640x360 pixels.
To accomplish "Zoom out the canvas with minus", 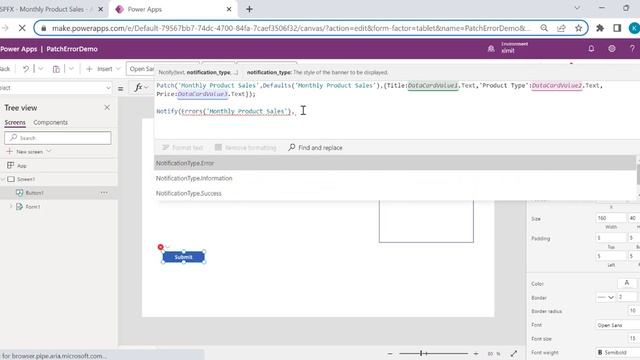I will pyautogui.click(x=390, y=353).
